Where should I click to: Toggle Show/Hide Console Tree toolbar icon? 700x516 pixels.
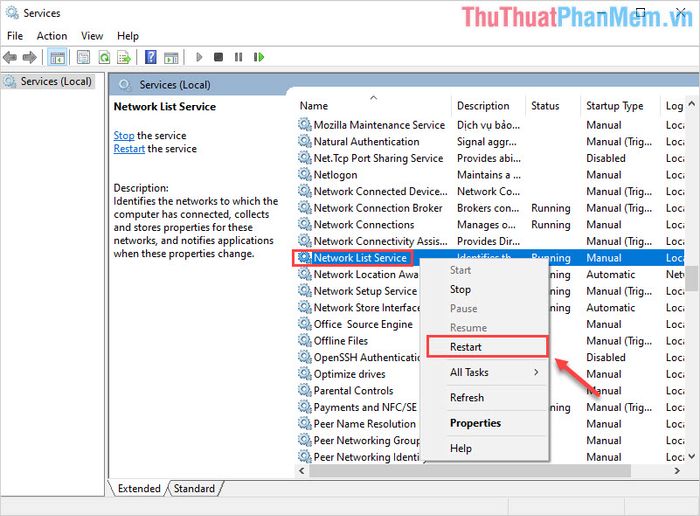click(x=57, y=57)
